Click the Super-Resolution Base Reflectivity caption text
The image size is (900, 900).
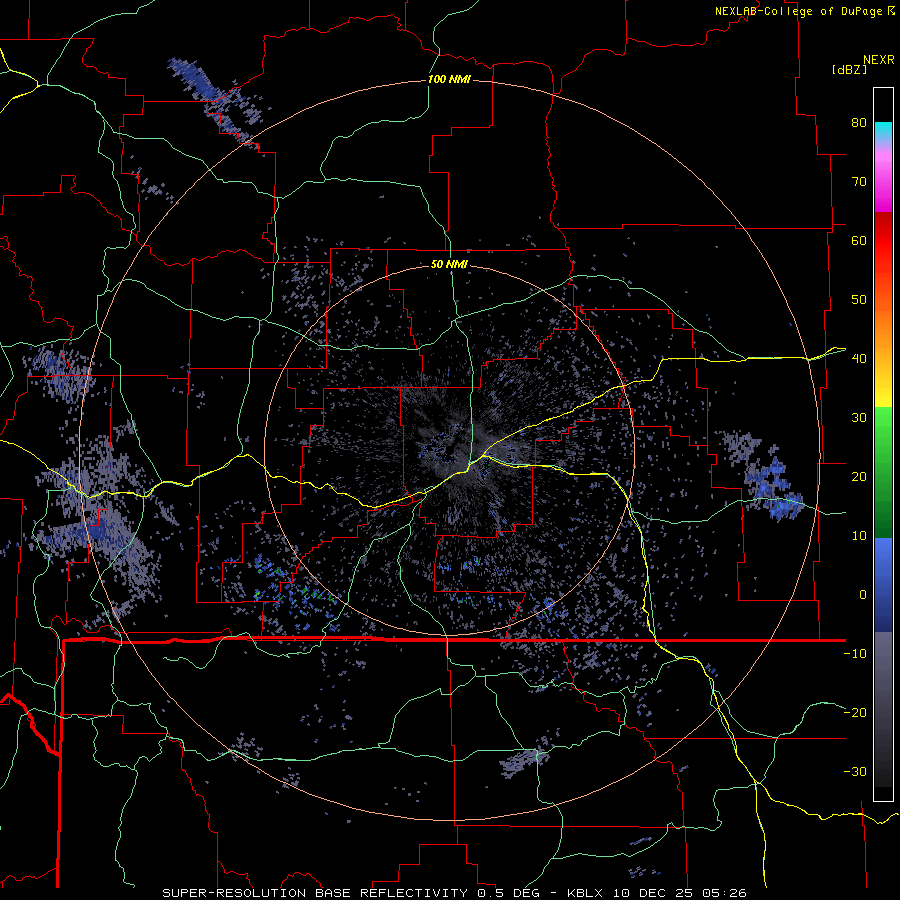[x=314, y=893]
